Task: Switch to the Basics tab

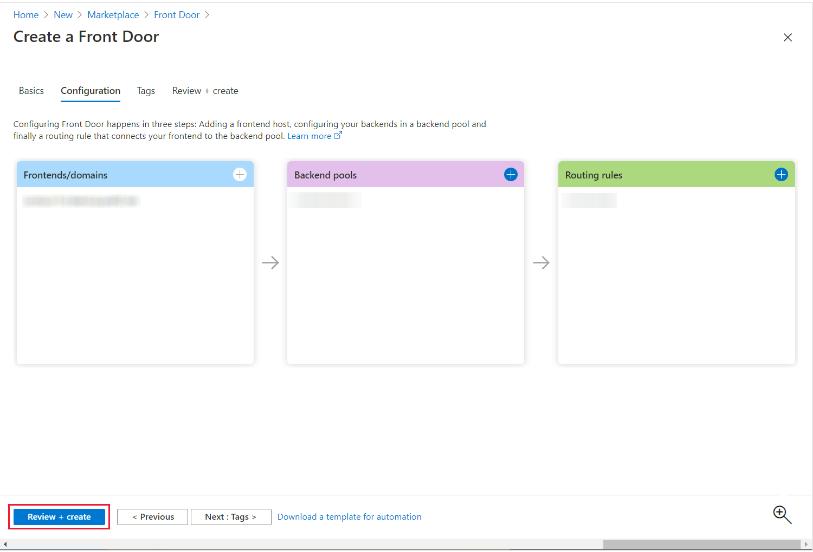Action: pos(31,91)
